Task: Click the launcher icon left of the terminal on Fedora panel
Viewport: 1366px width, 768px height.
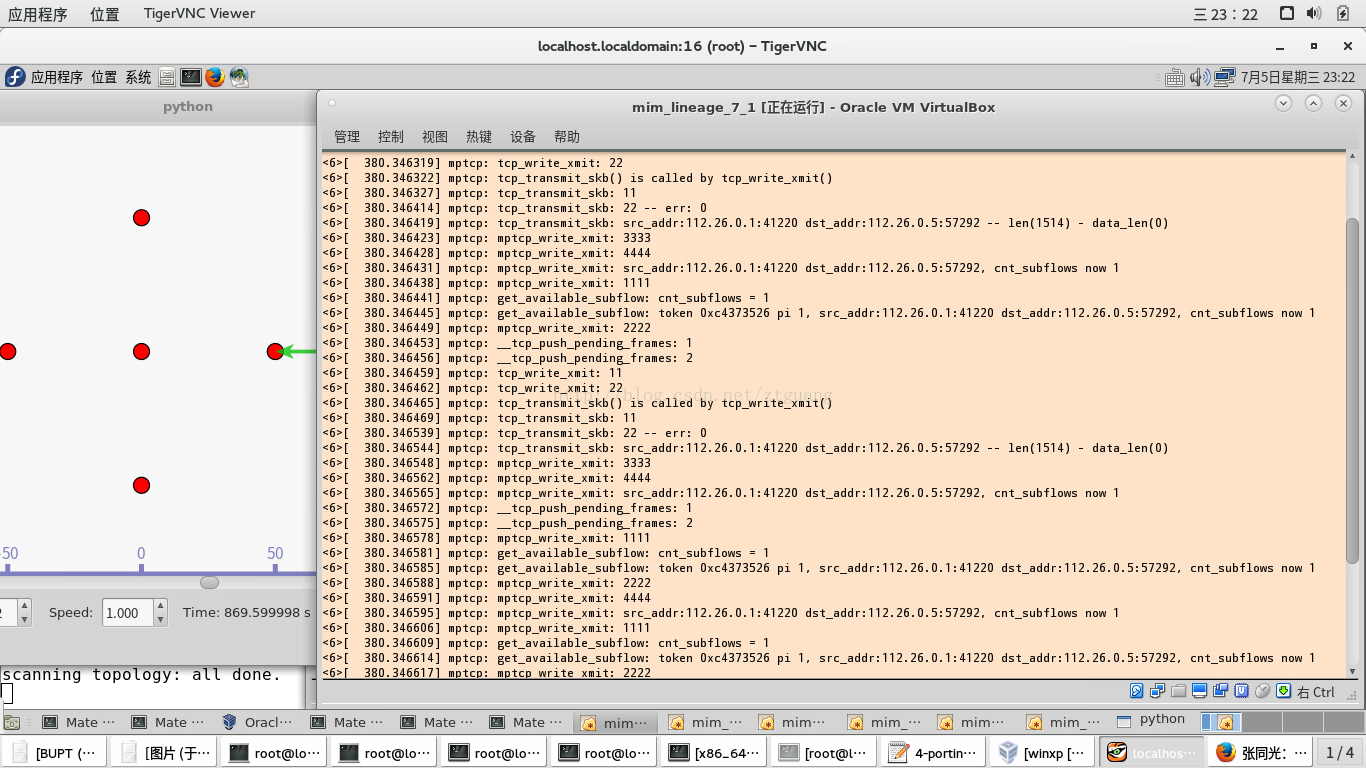Action: click(167, 77)
